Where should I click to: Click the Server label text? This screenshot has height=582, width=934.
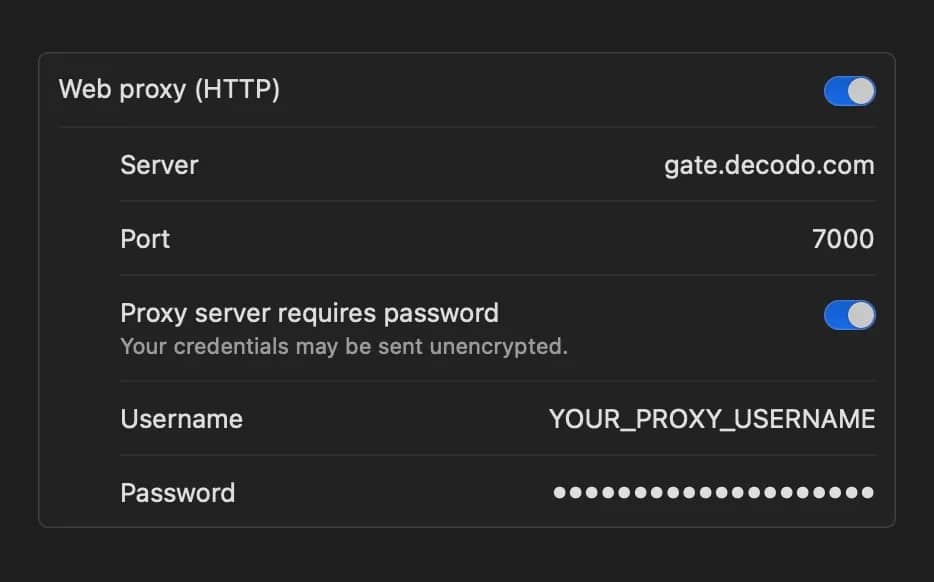tap(159, 165)
